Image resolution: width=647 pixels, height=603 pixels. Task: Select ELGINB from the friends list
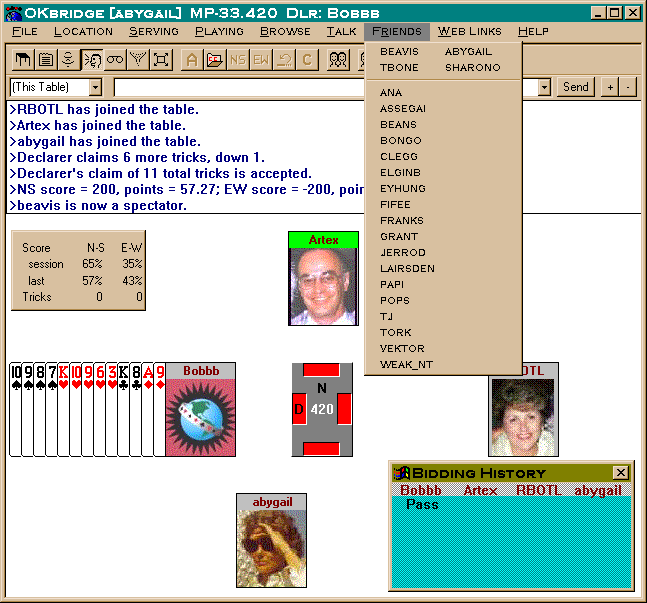pos(444,173)
